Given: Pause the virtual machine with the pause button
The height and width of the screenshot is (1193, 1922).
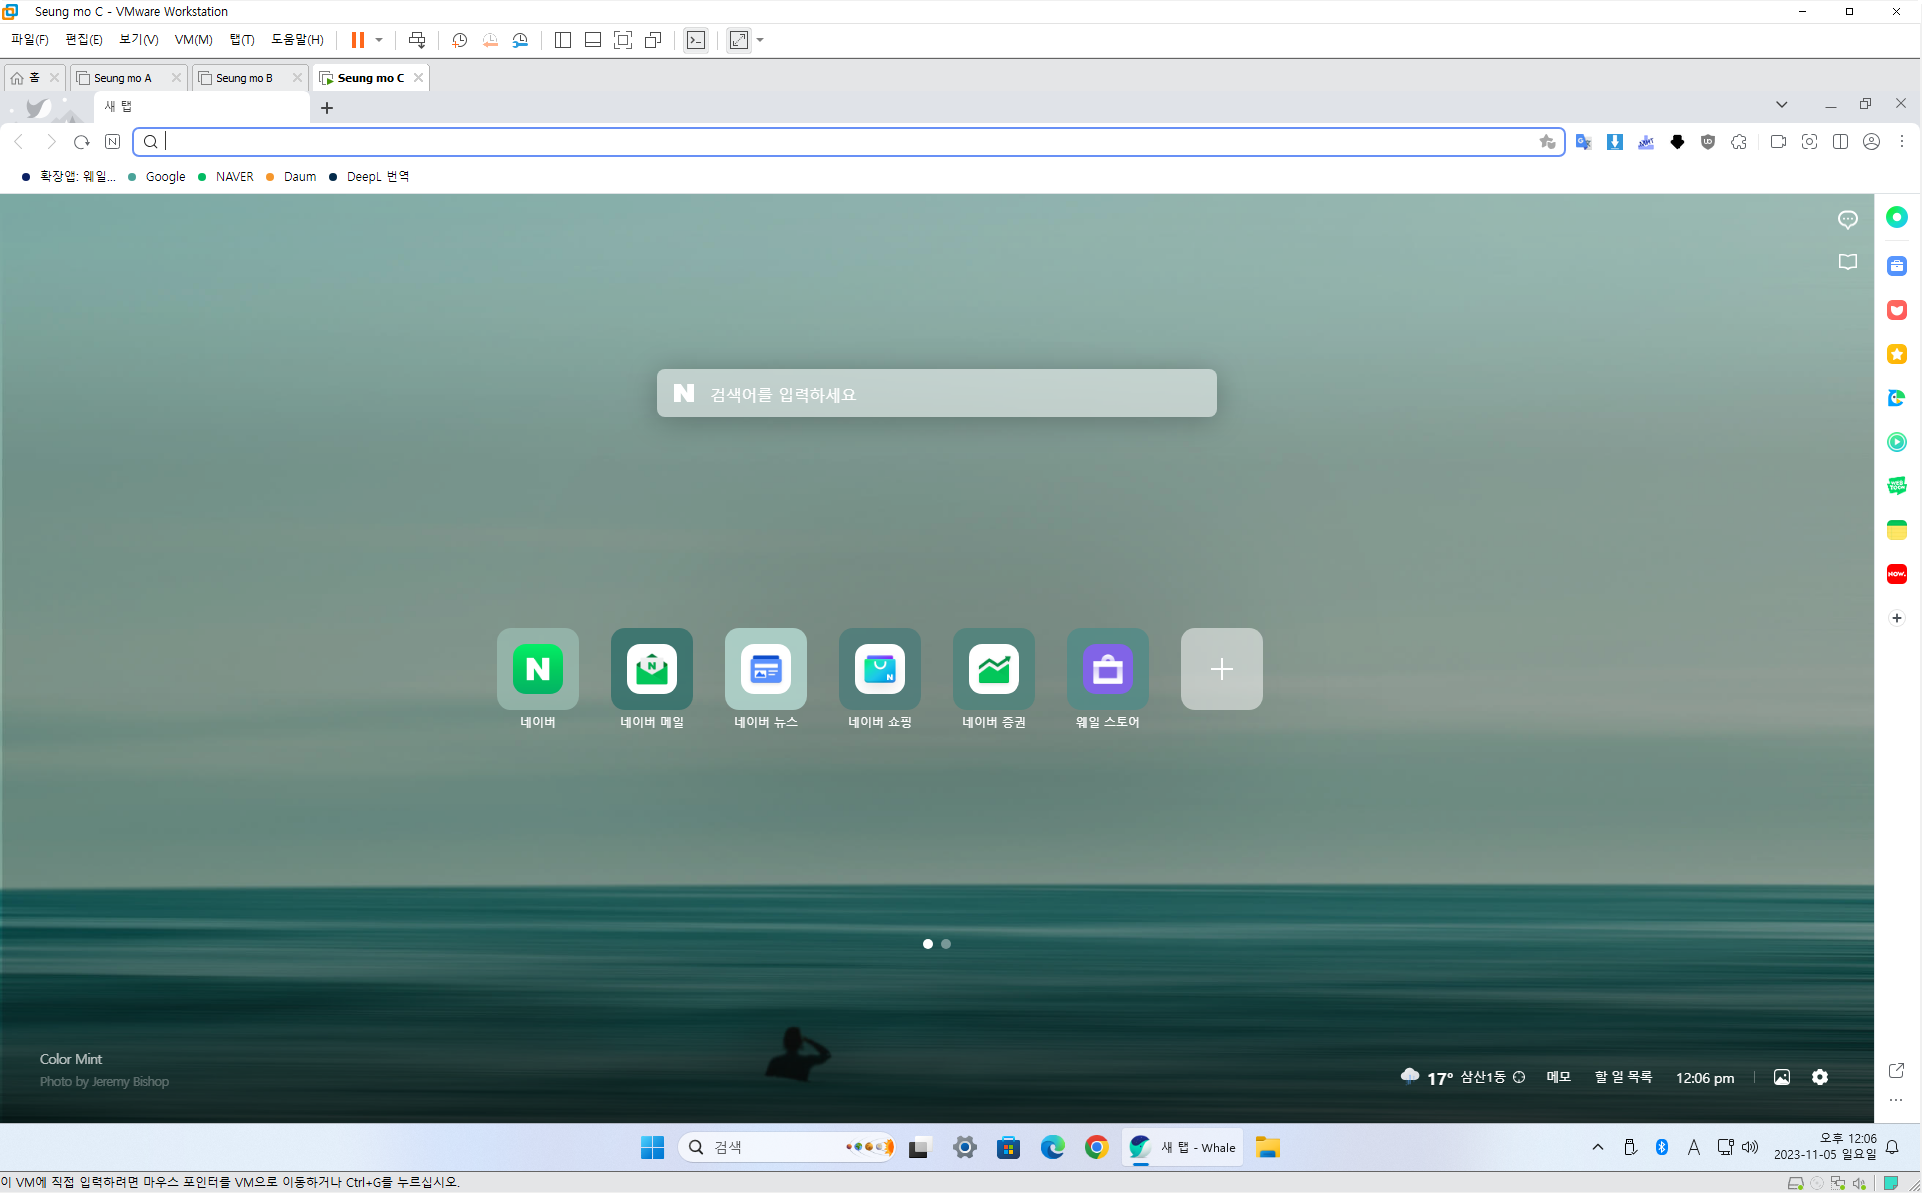Looking at the screenshot, I should point(357,40).
